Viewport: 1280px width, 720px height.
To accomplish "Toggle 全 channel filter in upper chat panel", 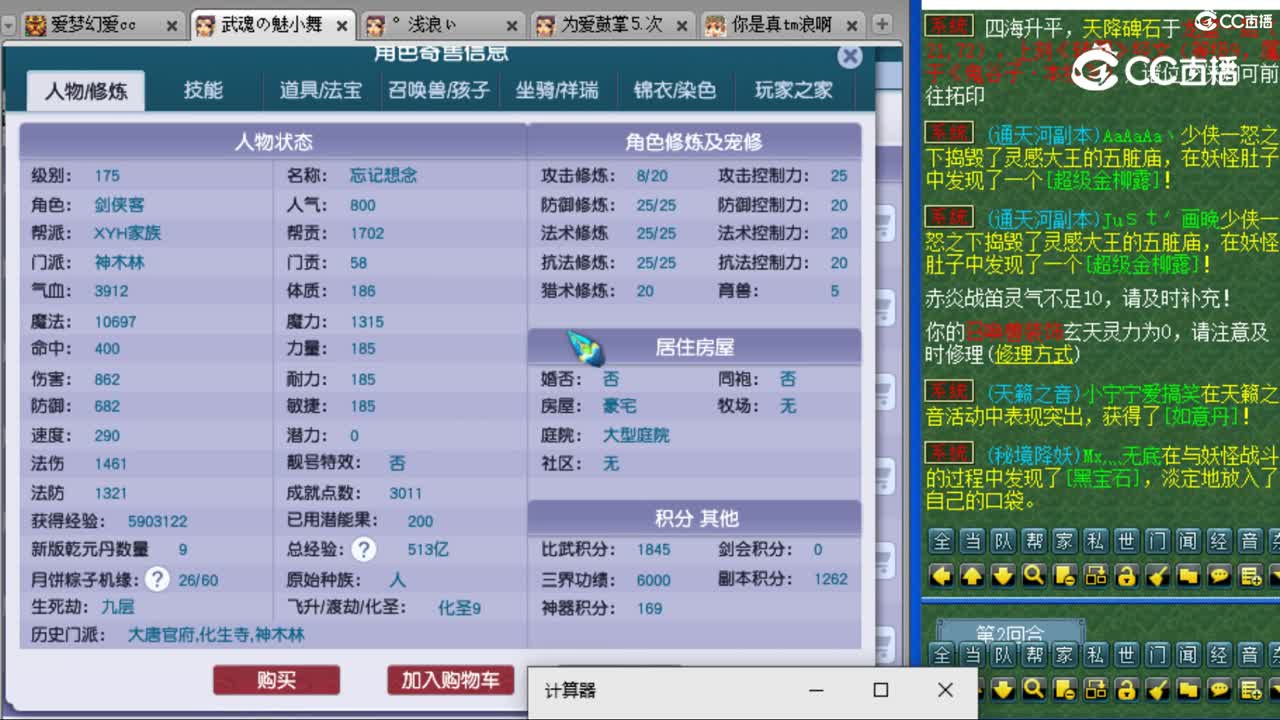I will tap(941, 542).
